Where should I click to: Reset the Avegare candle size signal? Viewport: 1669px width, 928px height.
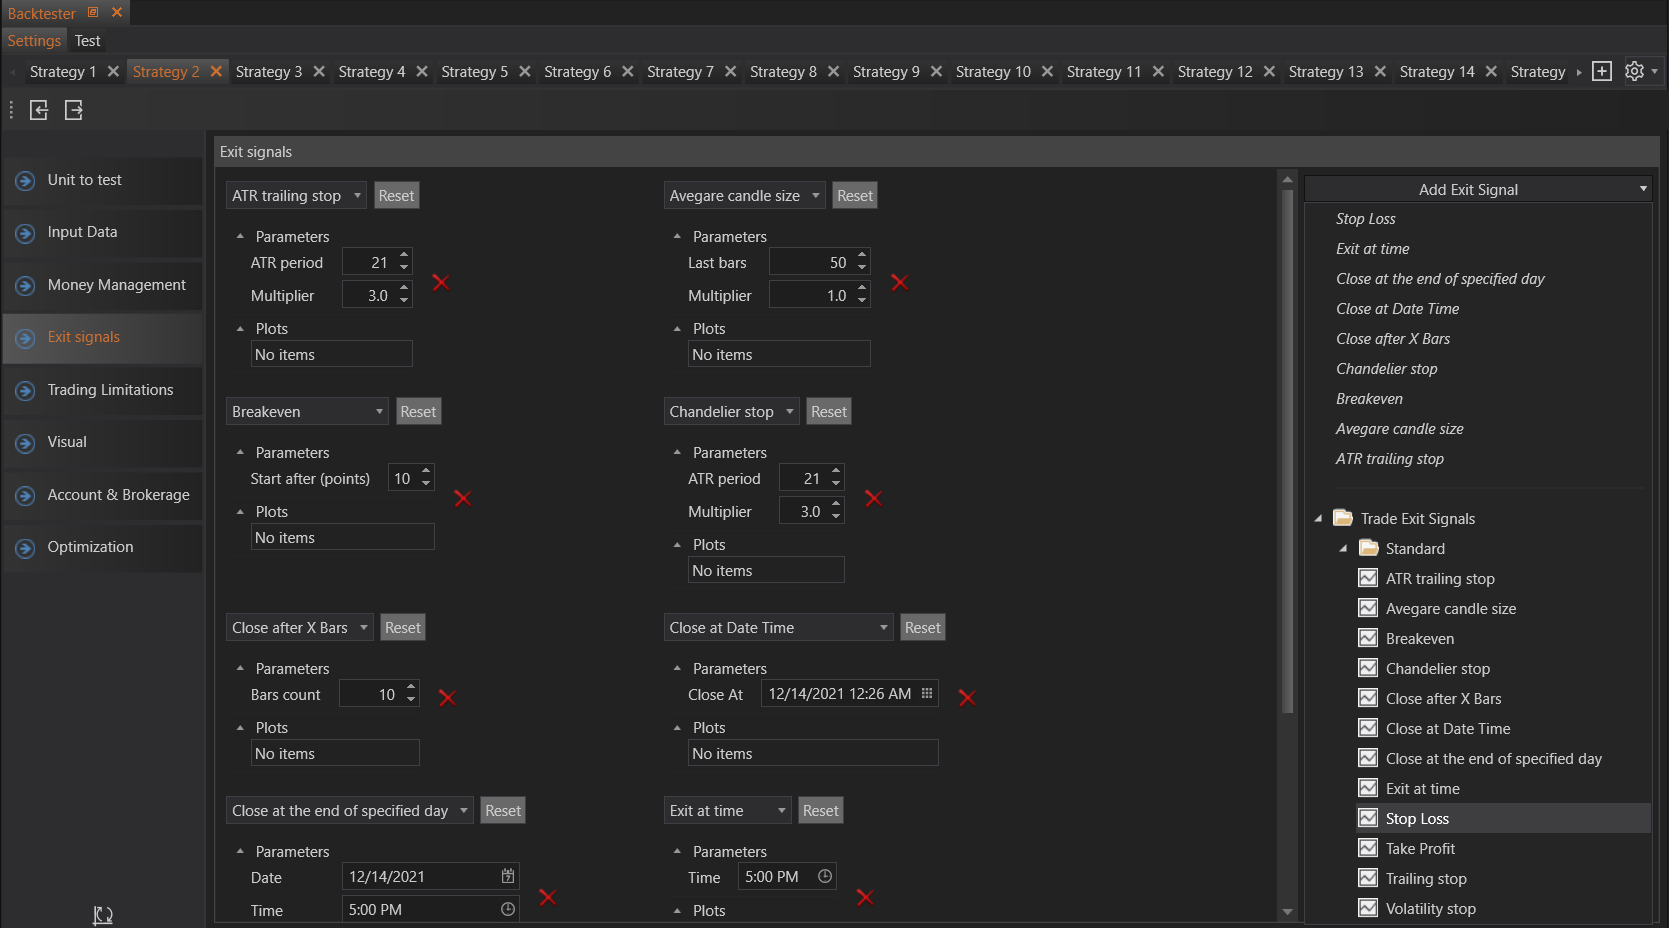click(855, 196)
